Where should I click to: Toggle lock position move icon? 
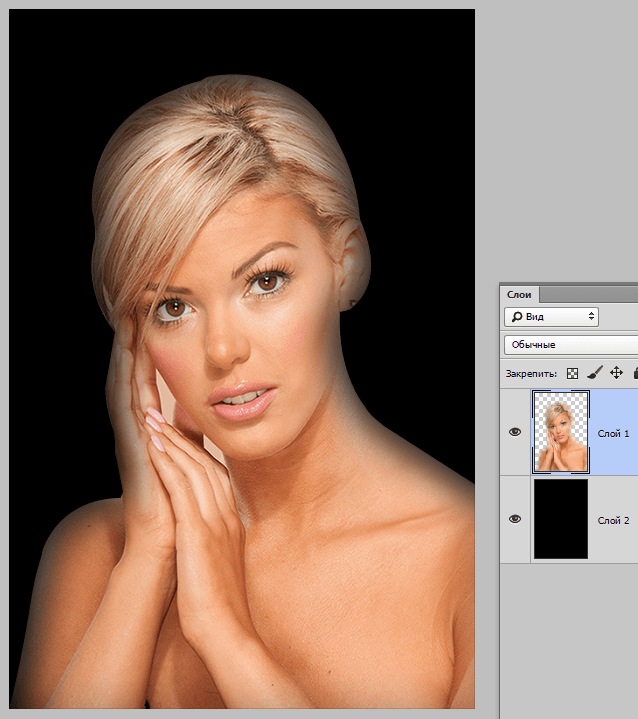tap(616, 373)
